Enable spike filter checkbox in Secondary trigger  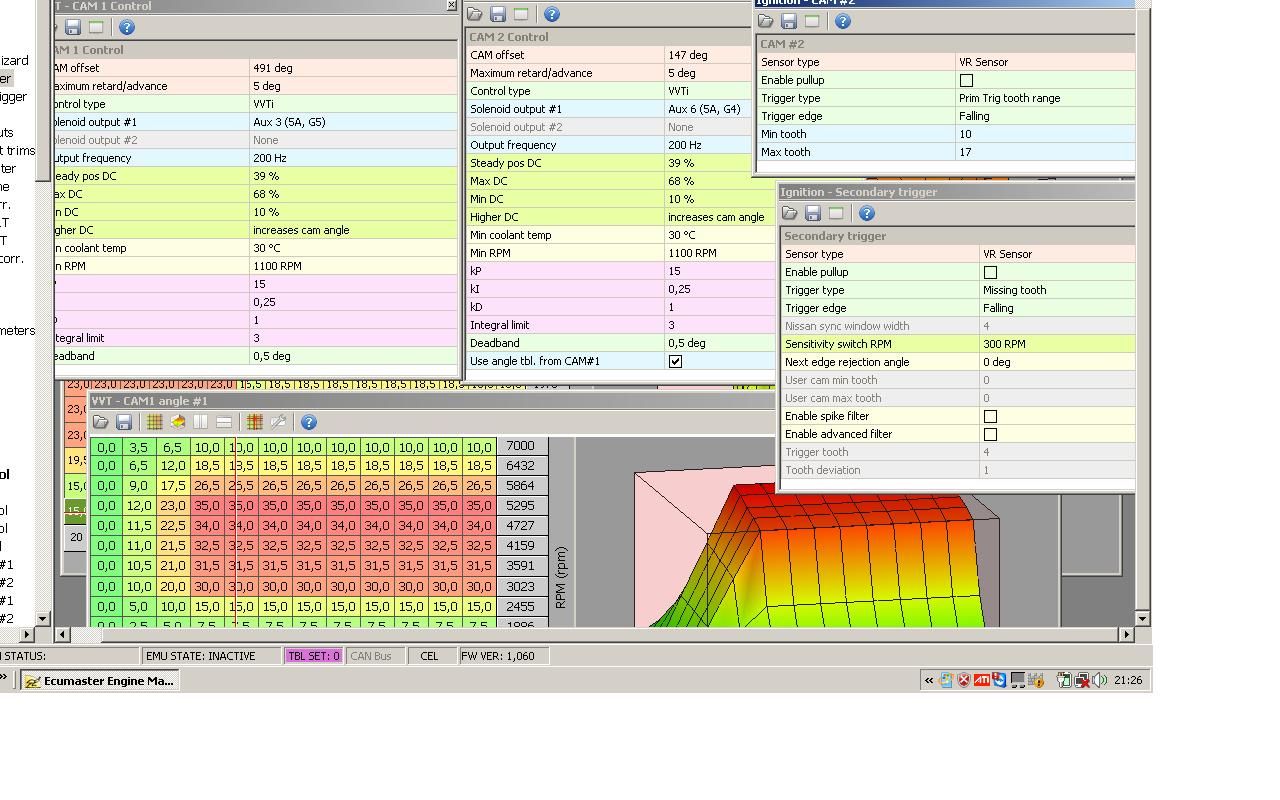990,416
